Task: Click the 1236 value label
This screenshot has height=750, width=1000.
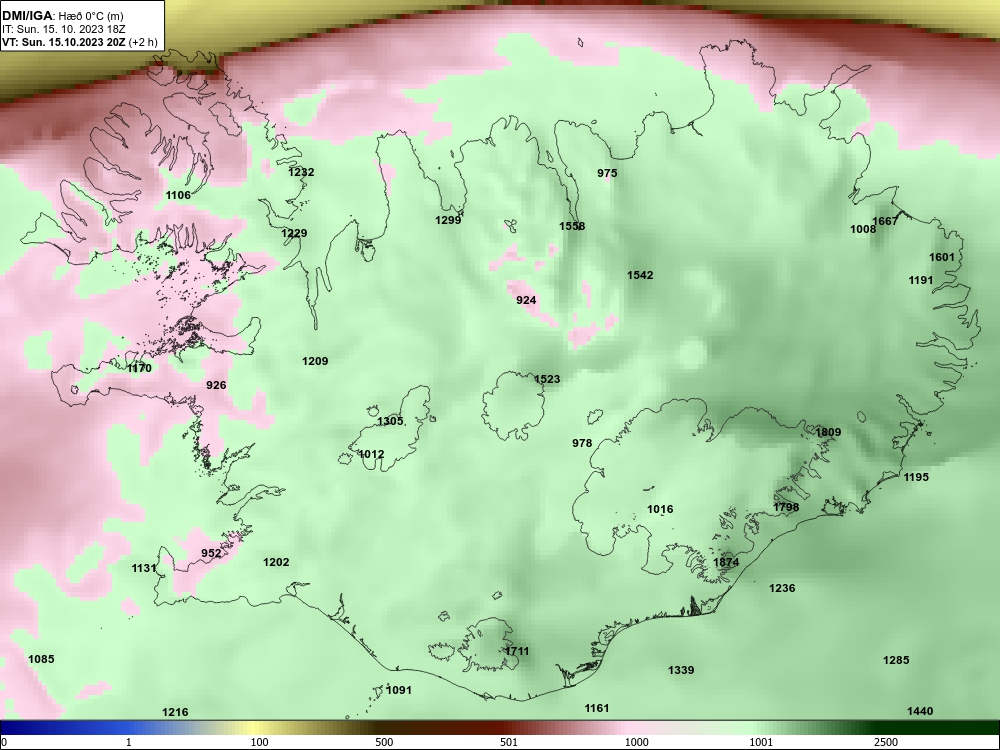Action: click(782, 589)
